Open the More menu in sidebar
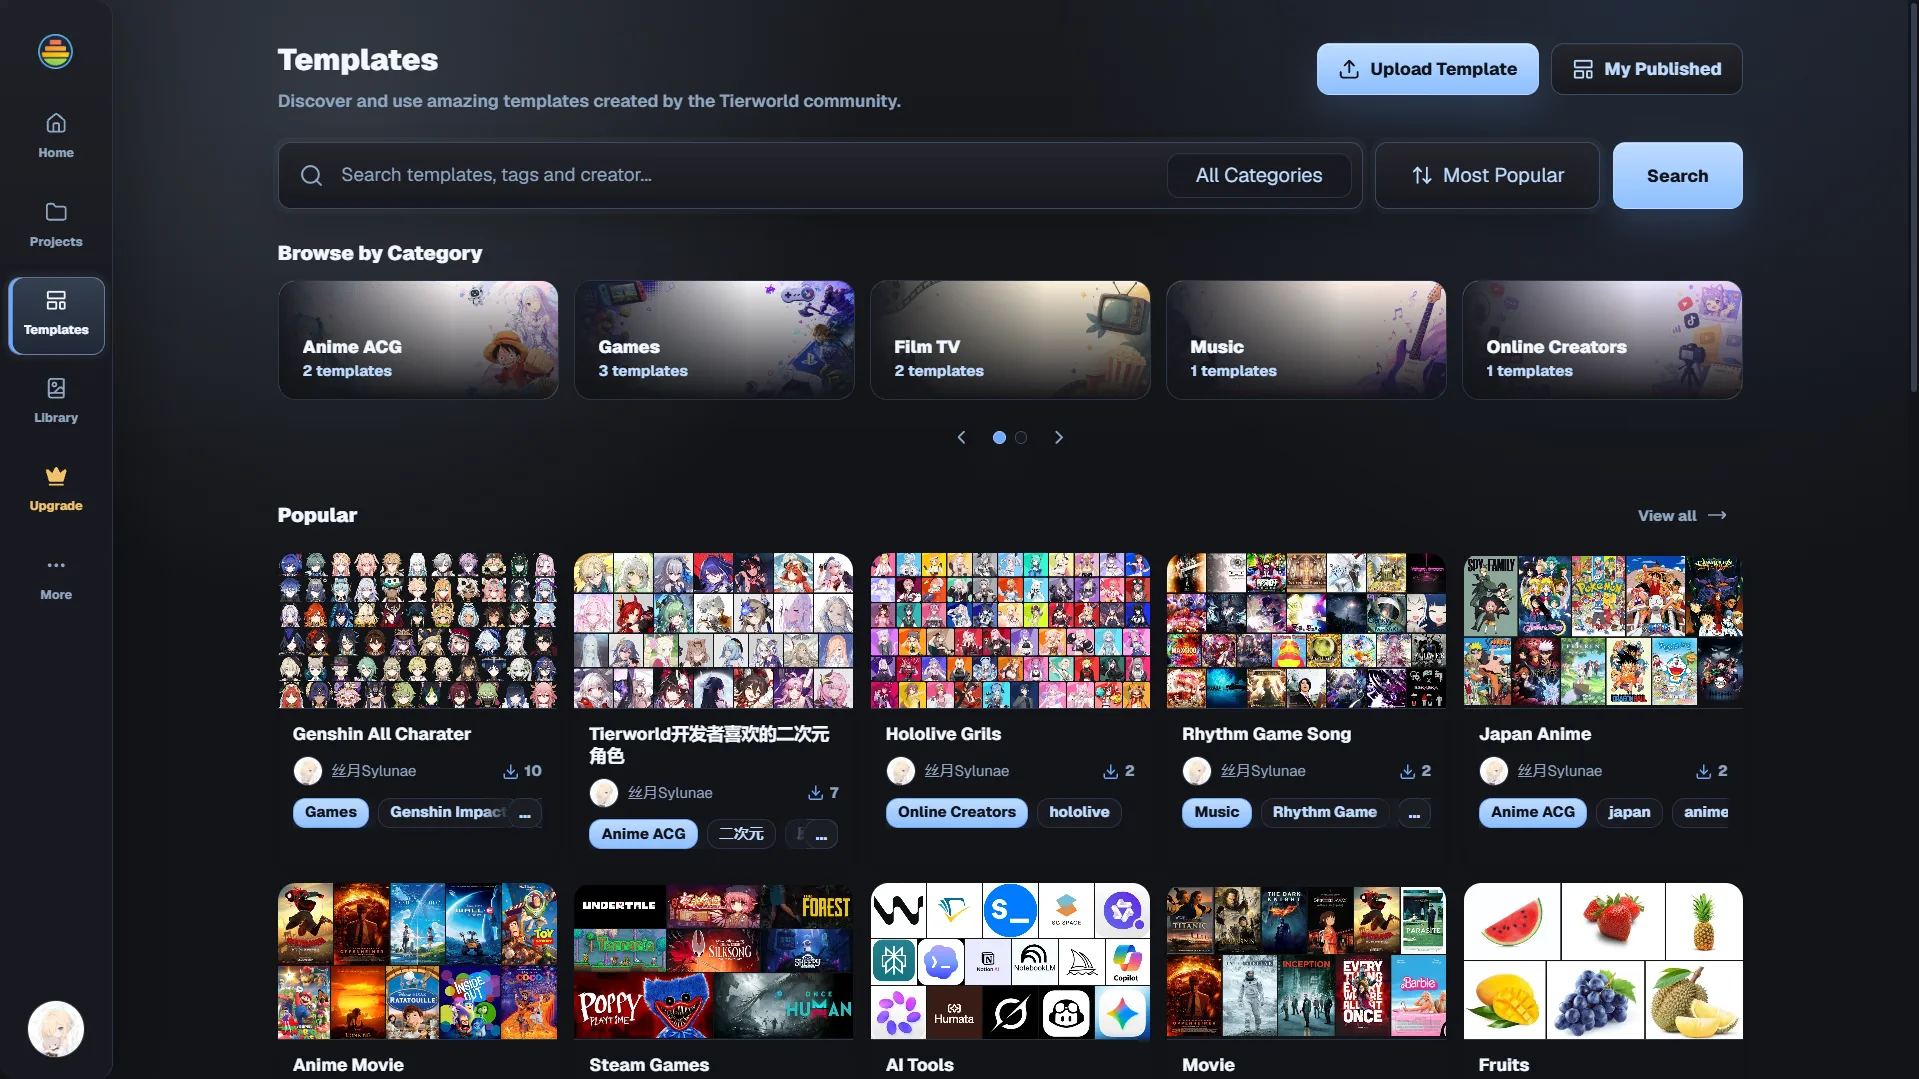 56,578
